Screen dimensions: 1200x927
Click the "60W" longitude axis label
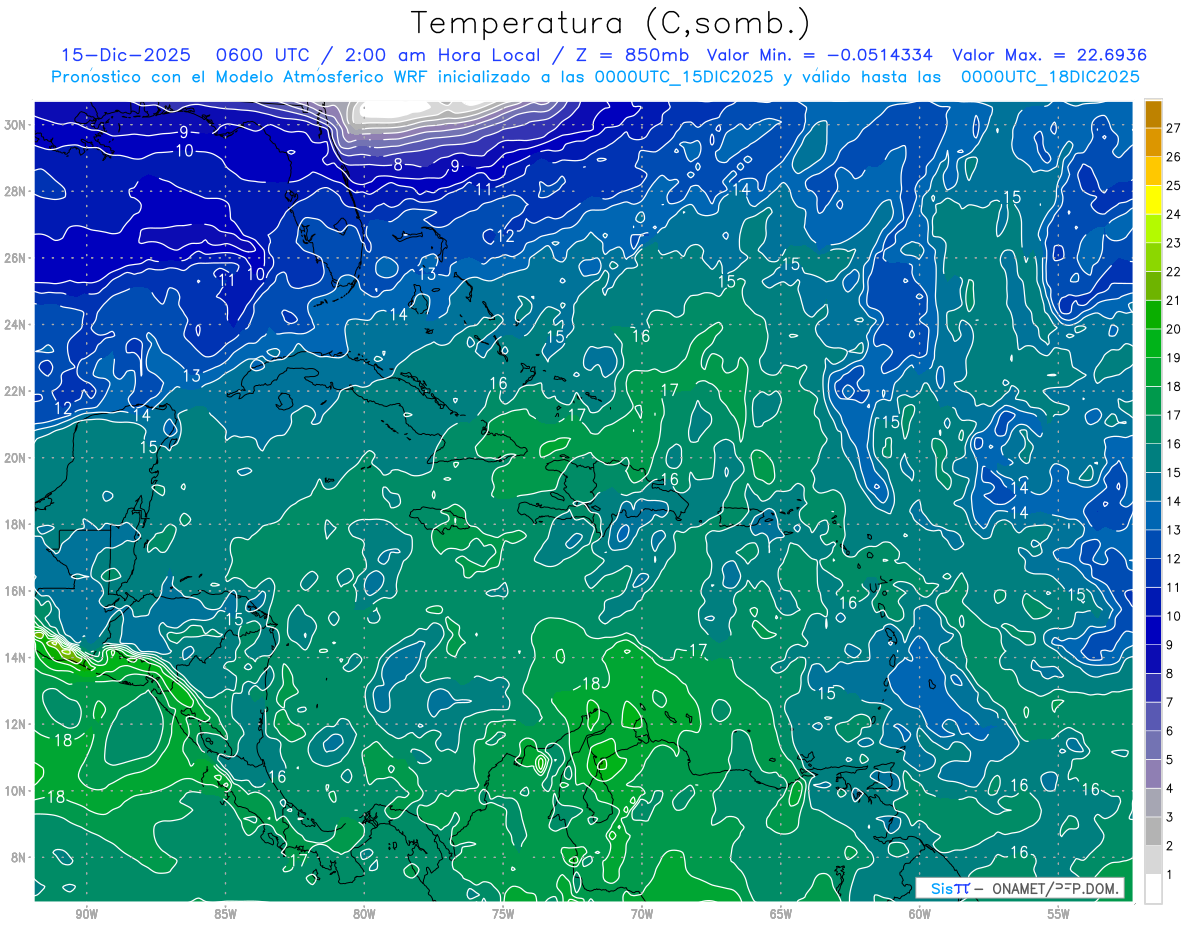tap(920, 914)
